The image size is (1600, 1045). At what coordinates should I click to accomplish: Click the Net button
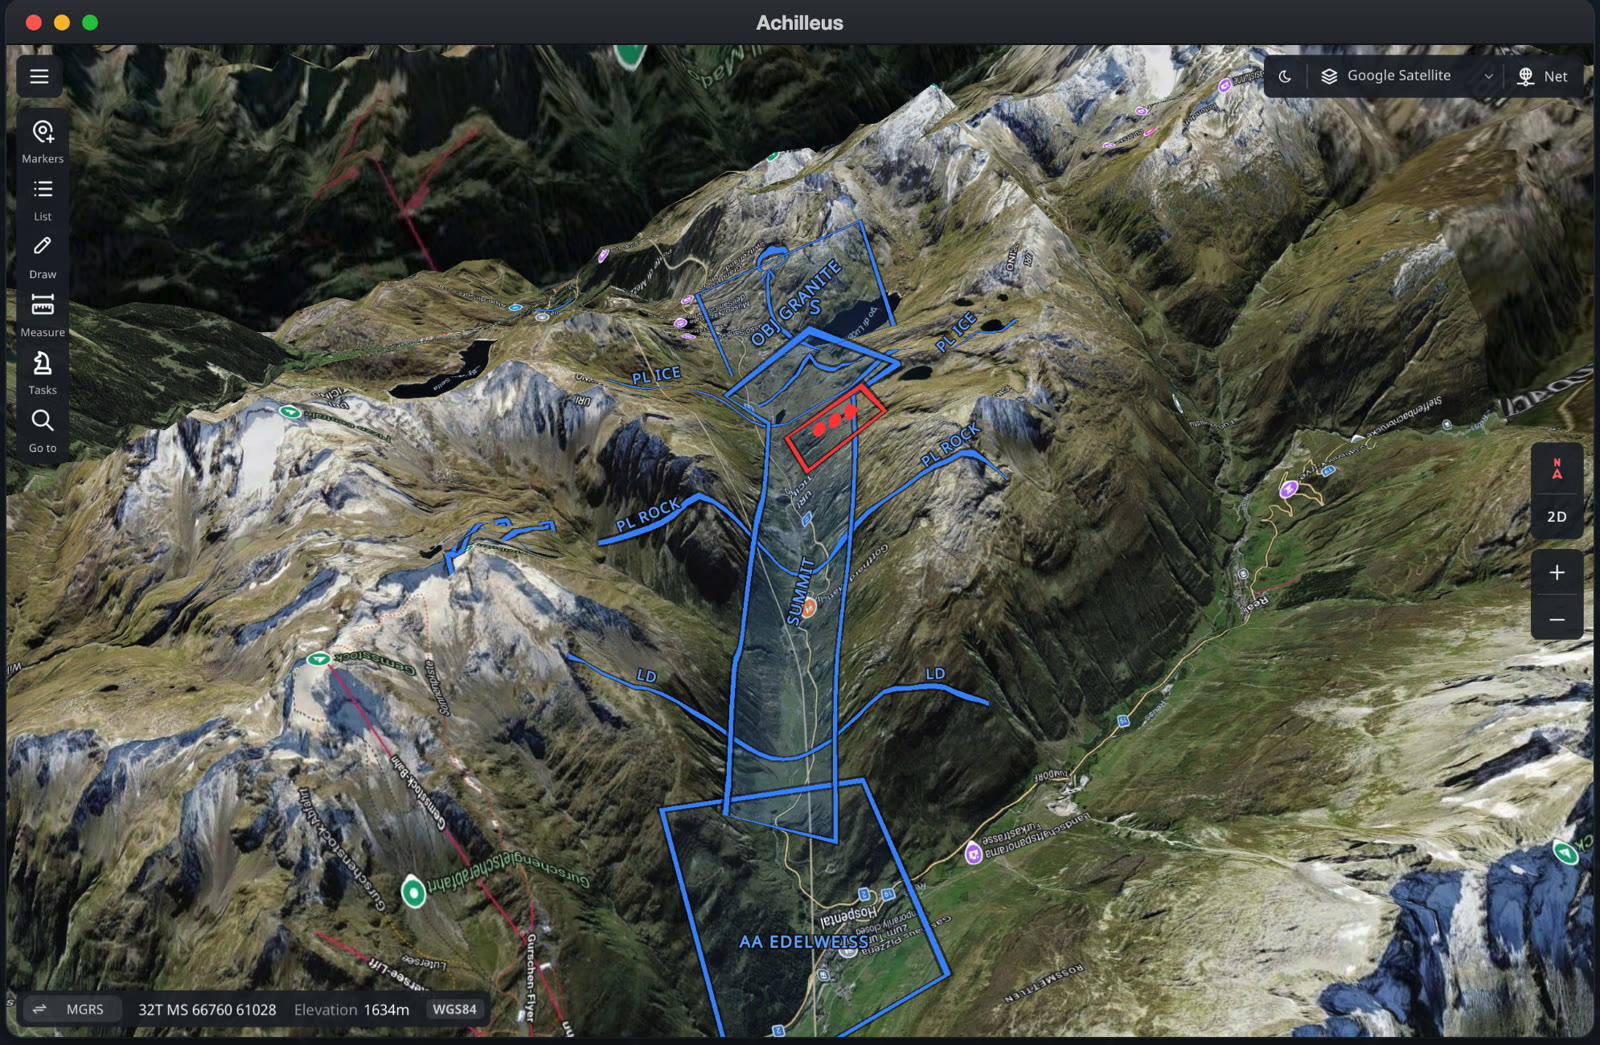1543,76
